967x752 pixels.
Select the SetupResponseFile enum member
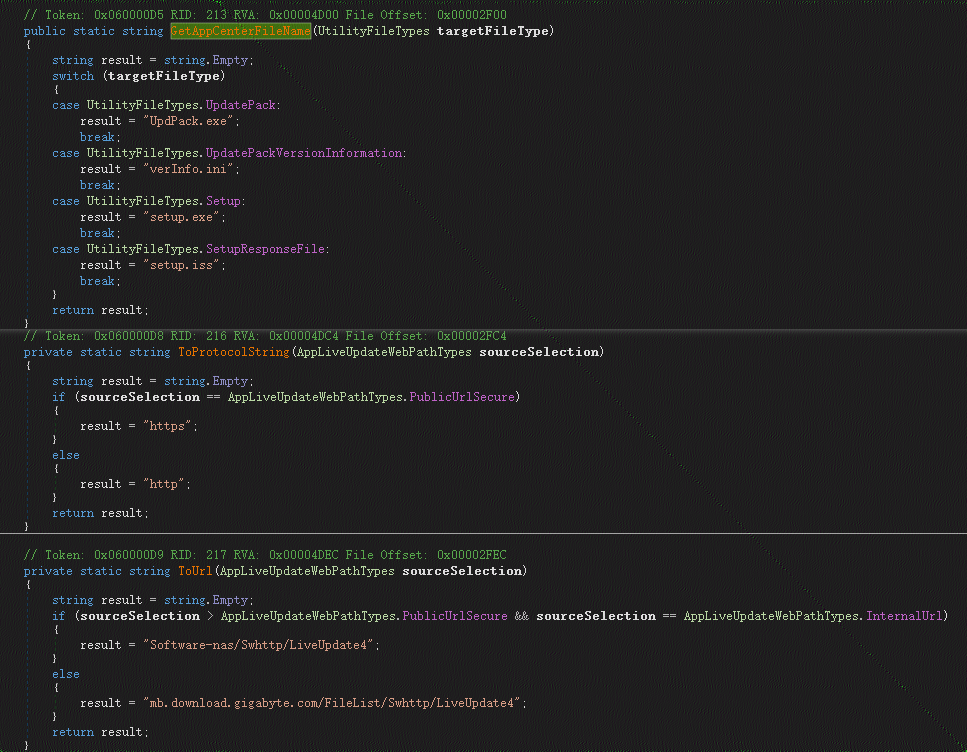pos(265,249)
